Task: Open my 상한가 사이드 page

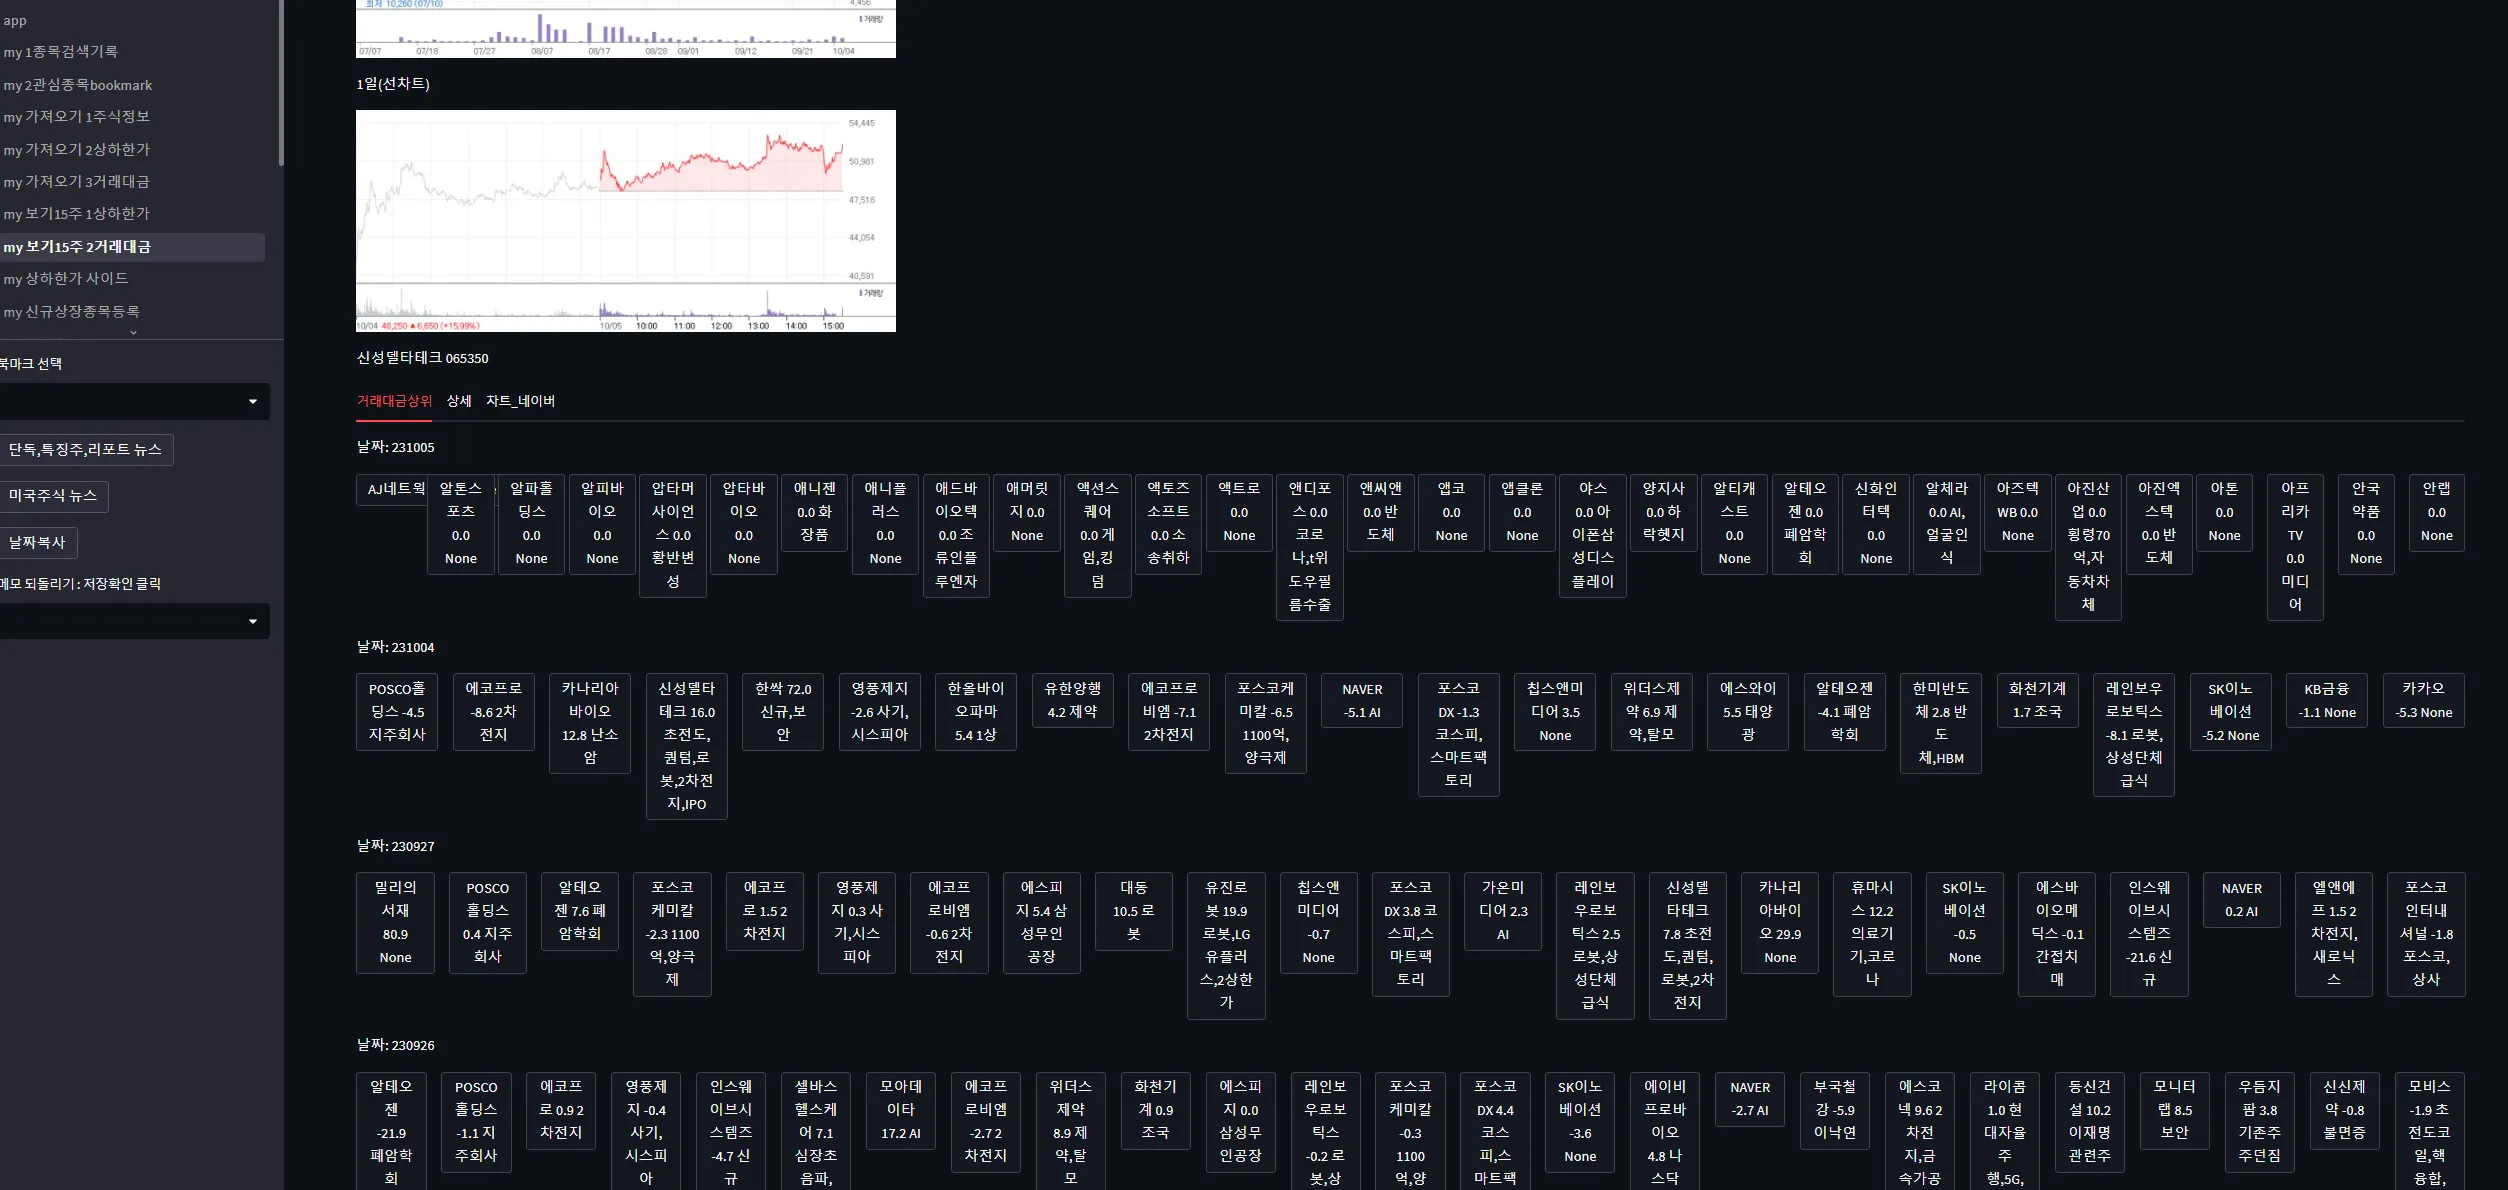Action: 66,279
